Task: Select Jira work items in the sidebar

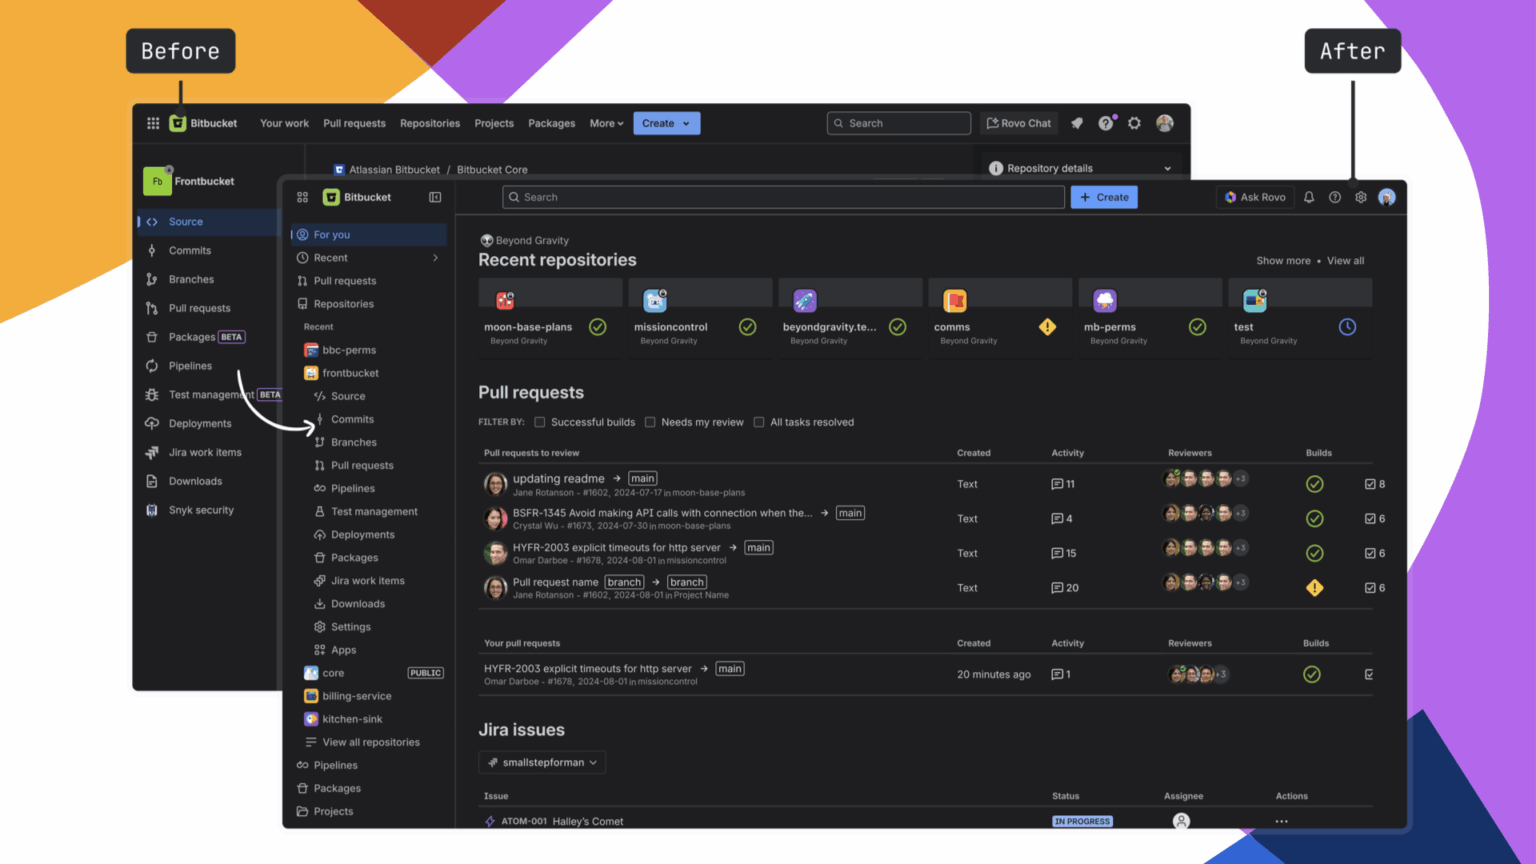Action: tap(205, 452)
